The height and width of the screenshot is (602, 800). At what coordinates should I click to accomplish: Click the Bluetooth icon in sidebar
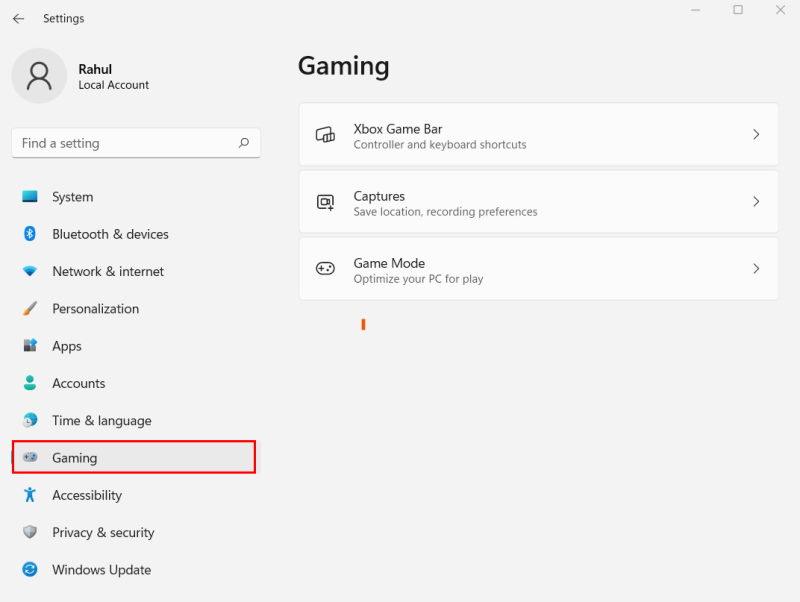click(x=30, y=234)
